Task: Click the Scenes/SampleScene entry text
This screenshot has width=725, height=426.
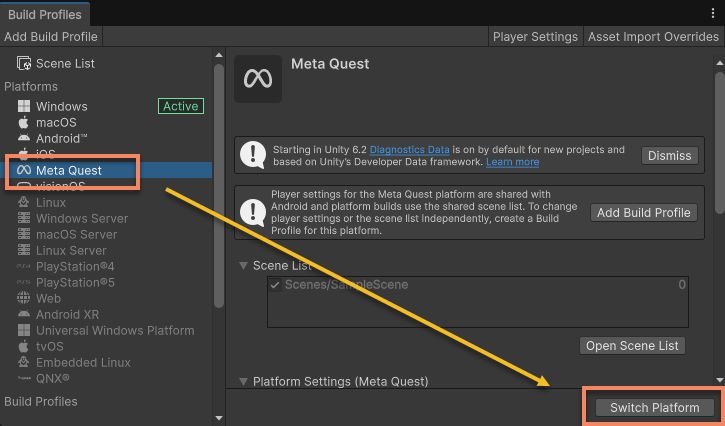Action: [x=346, y=284]
